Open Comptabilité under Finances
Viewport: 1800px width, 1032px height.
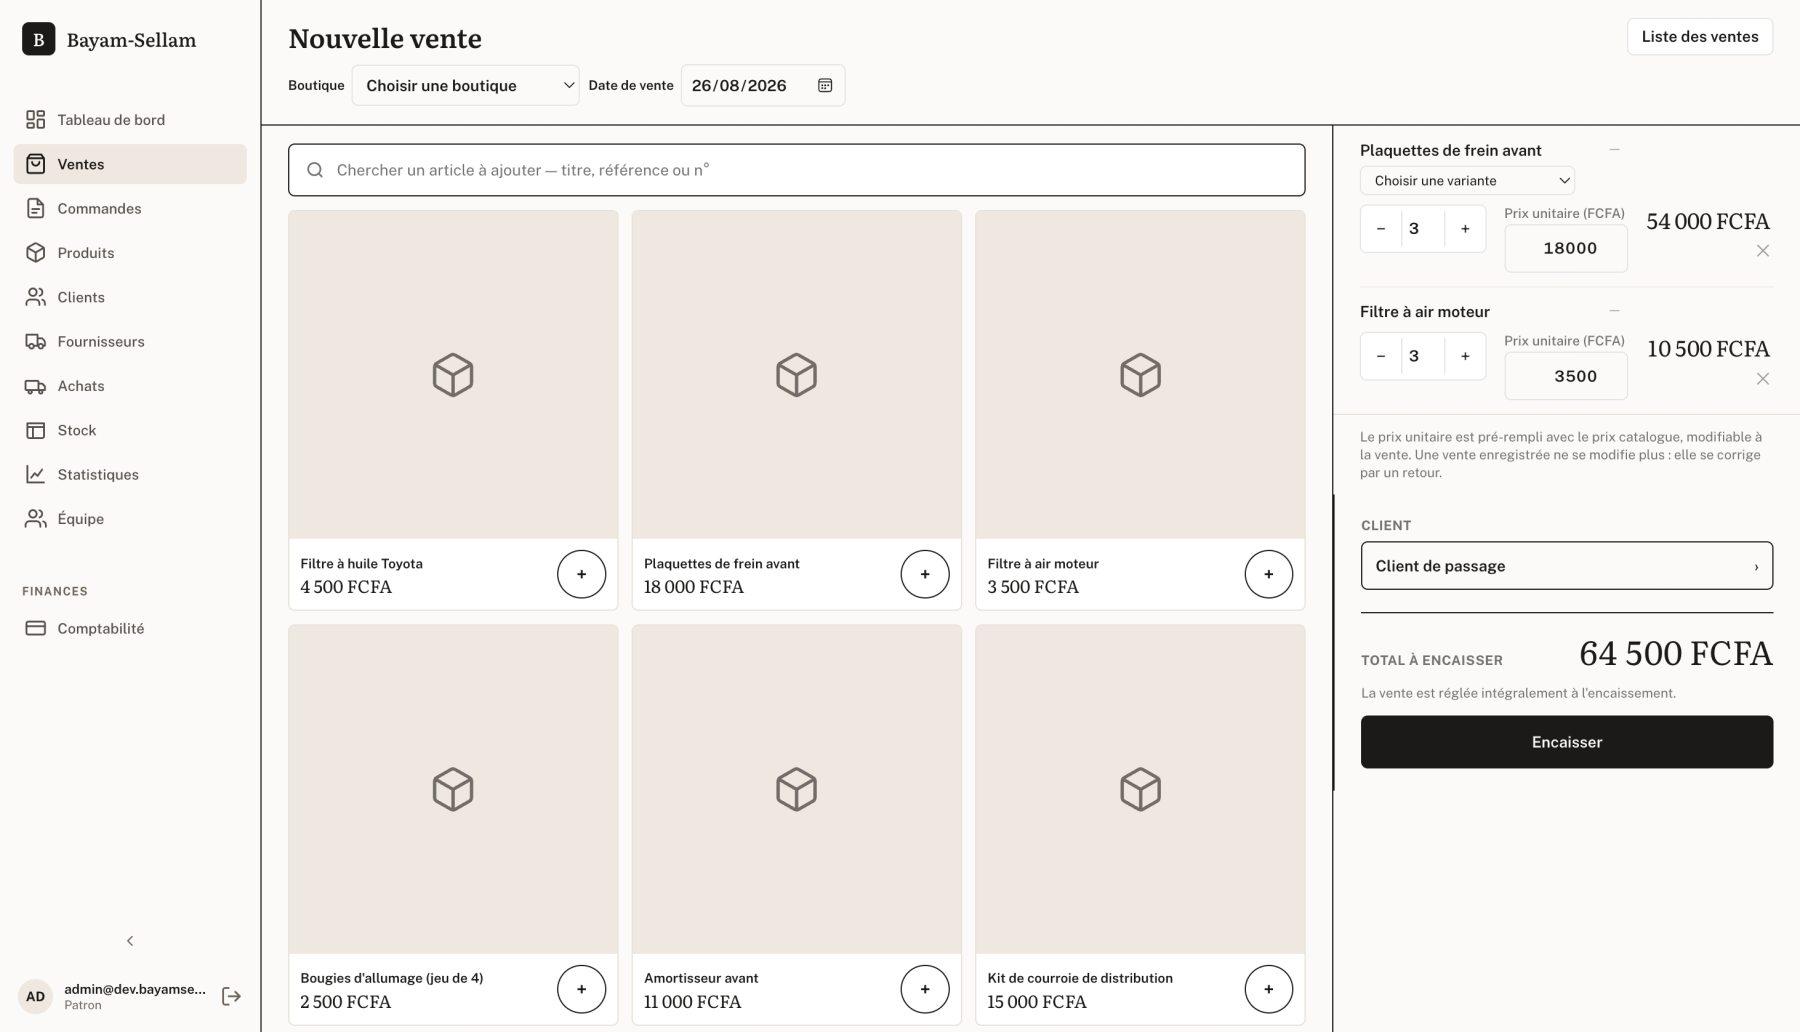[130, 628]
